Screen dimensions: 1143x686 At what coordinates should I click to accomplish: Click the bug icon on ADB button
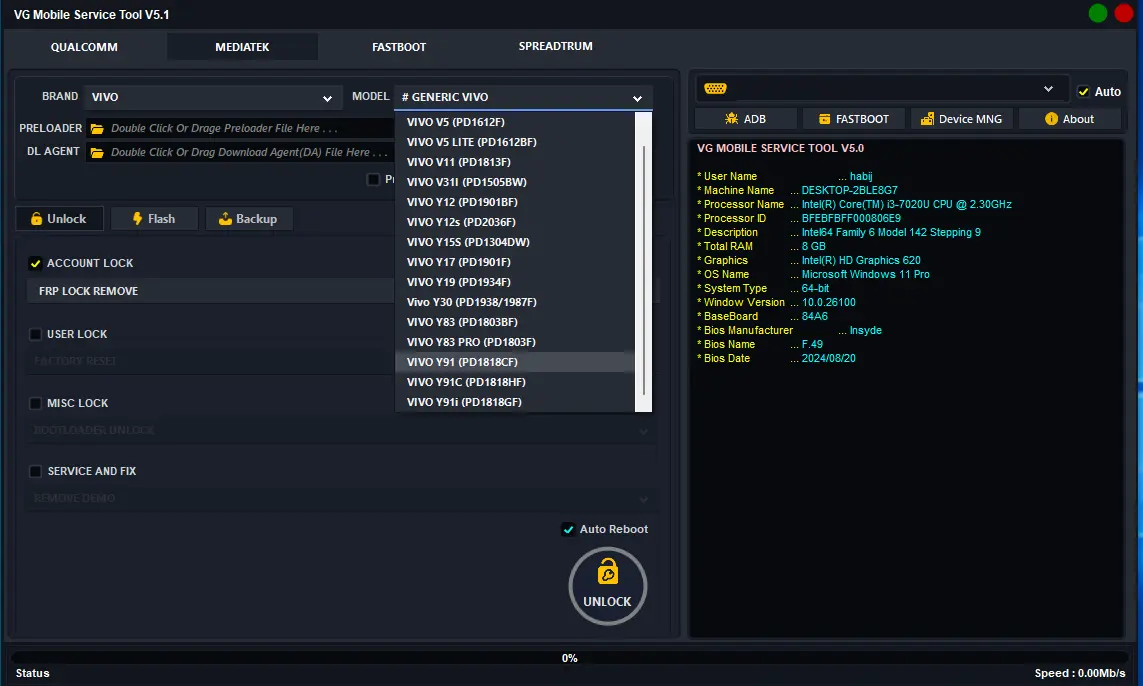731,119
